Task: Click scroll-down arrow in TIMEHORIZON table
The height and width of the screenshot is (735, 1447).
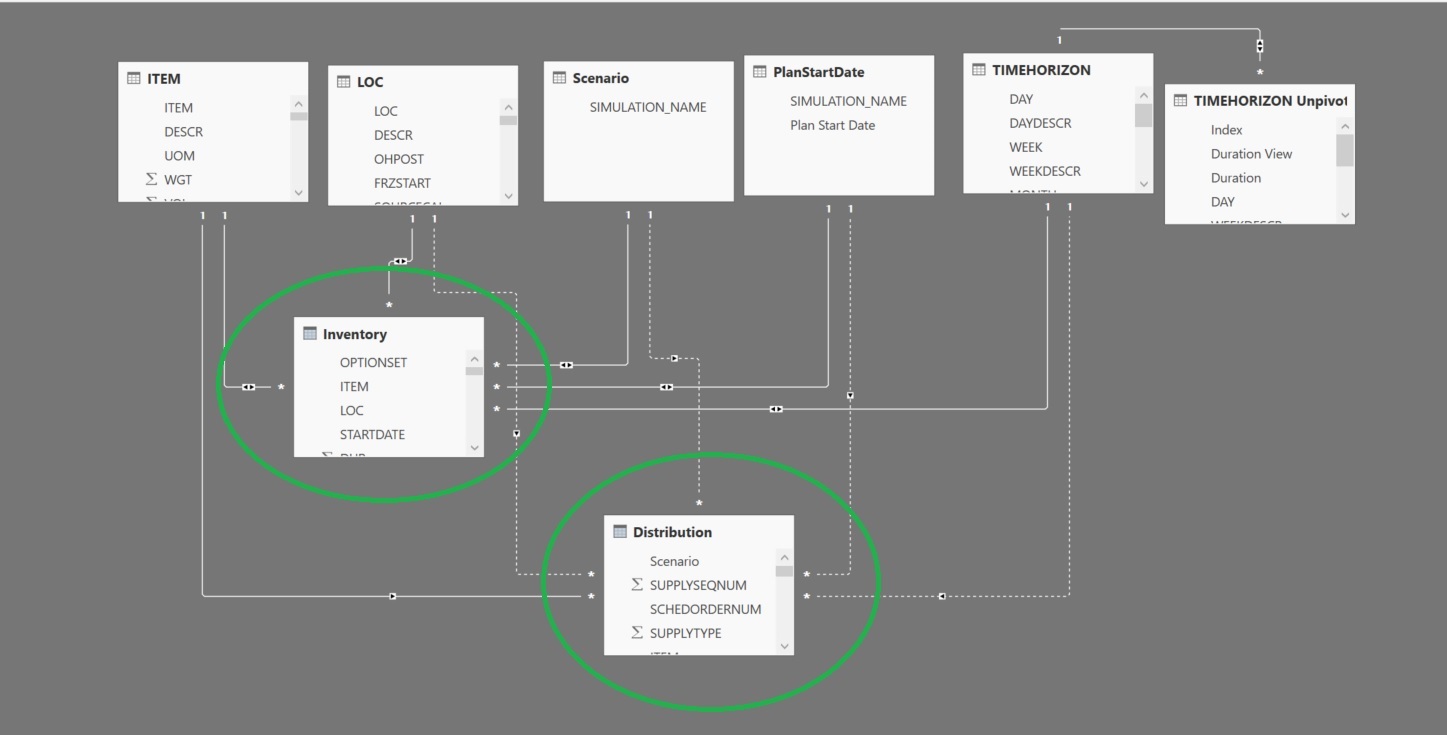Action: pyautogui.click(x=1144, y=184)
